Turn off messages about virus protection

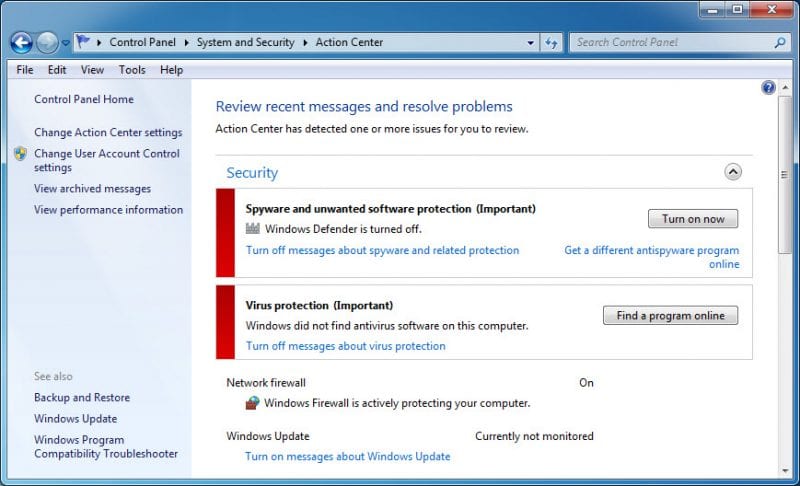[x=345, y=346]
